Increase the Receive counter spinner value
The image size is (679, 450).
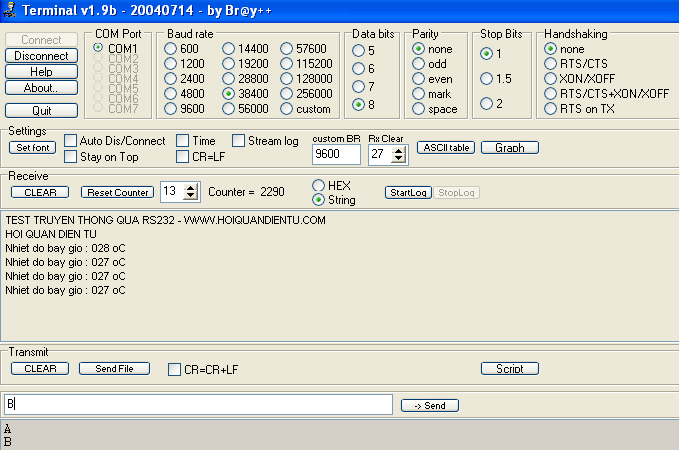[x=191, y=188]
